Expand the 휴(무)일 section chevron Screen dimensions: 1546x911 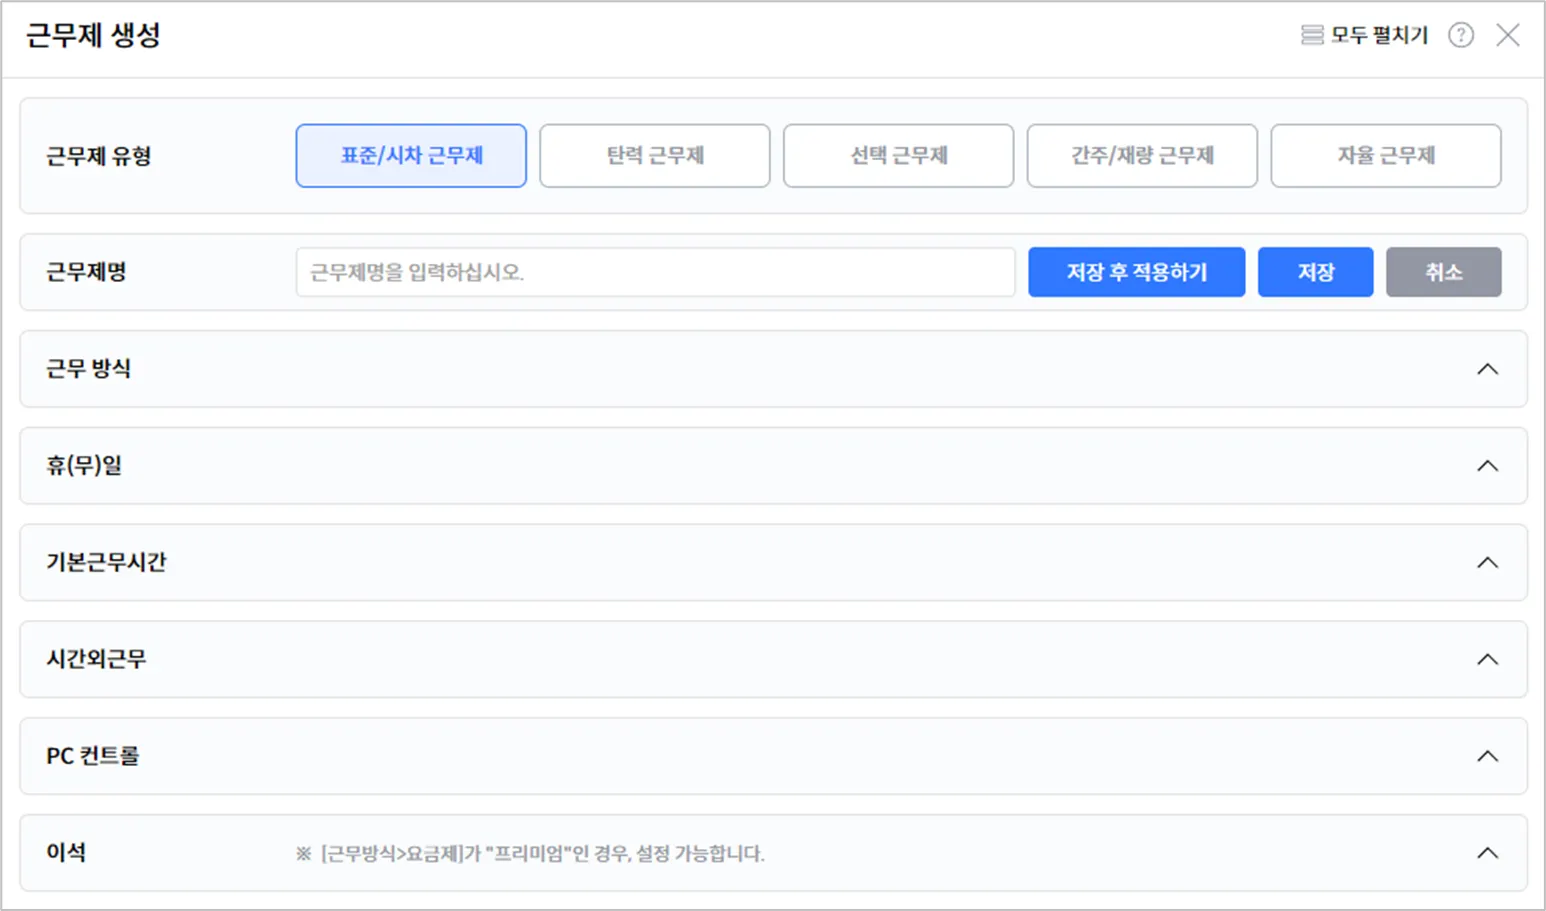(1488, 466)
